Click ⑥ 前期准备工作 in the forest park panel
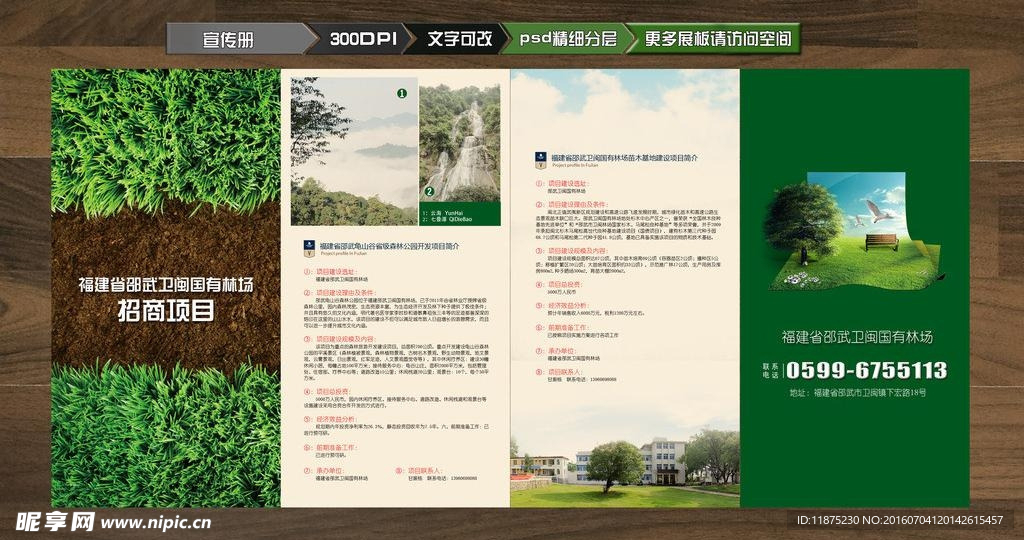Screen dimensions: 1024x540 tap(330, 448)
